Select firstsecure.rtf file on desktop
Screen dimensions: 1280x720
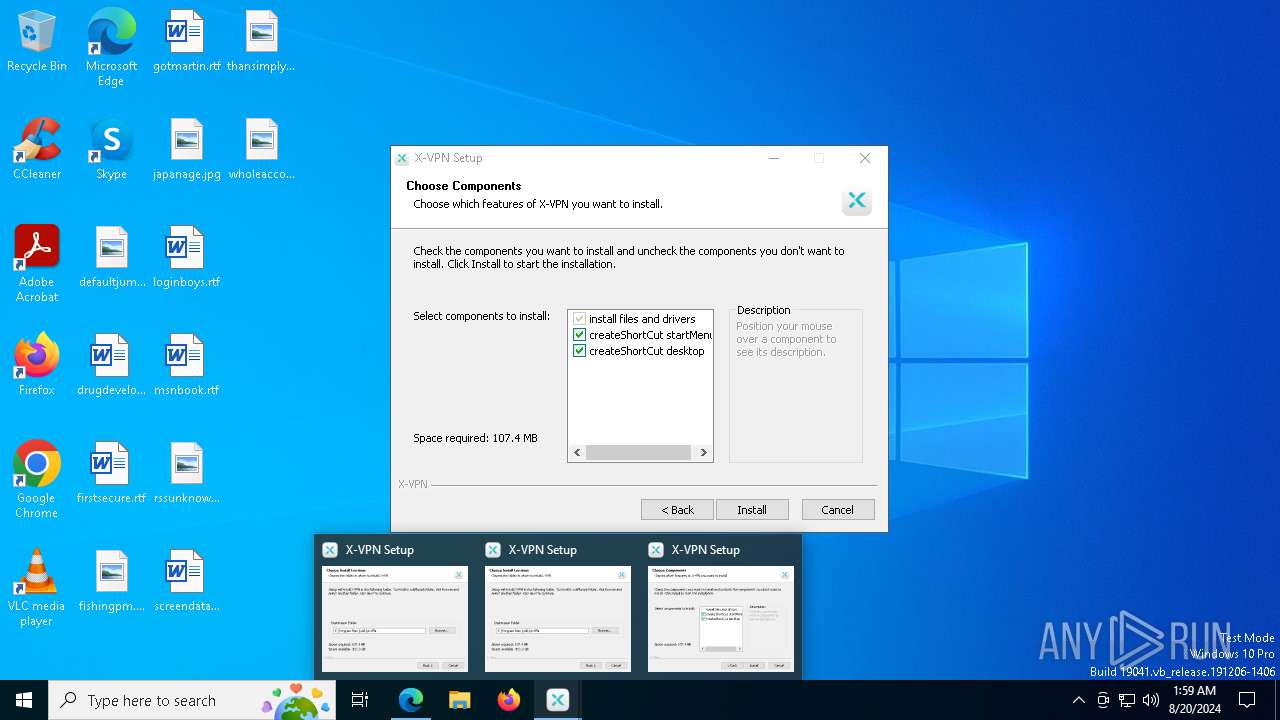click(111, 474)
